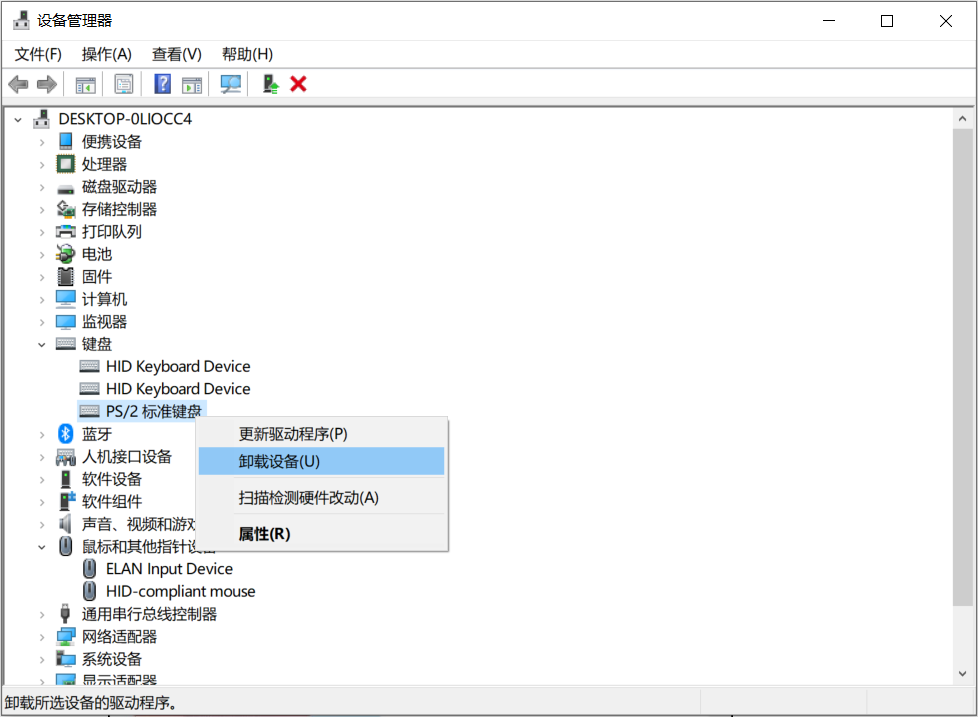Click the Back navigation arrow
The height and width of the screenshot is (717, 978).
tap(18, 83)
